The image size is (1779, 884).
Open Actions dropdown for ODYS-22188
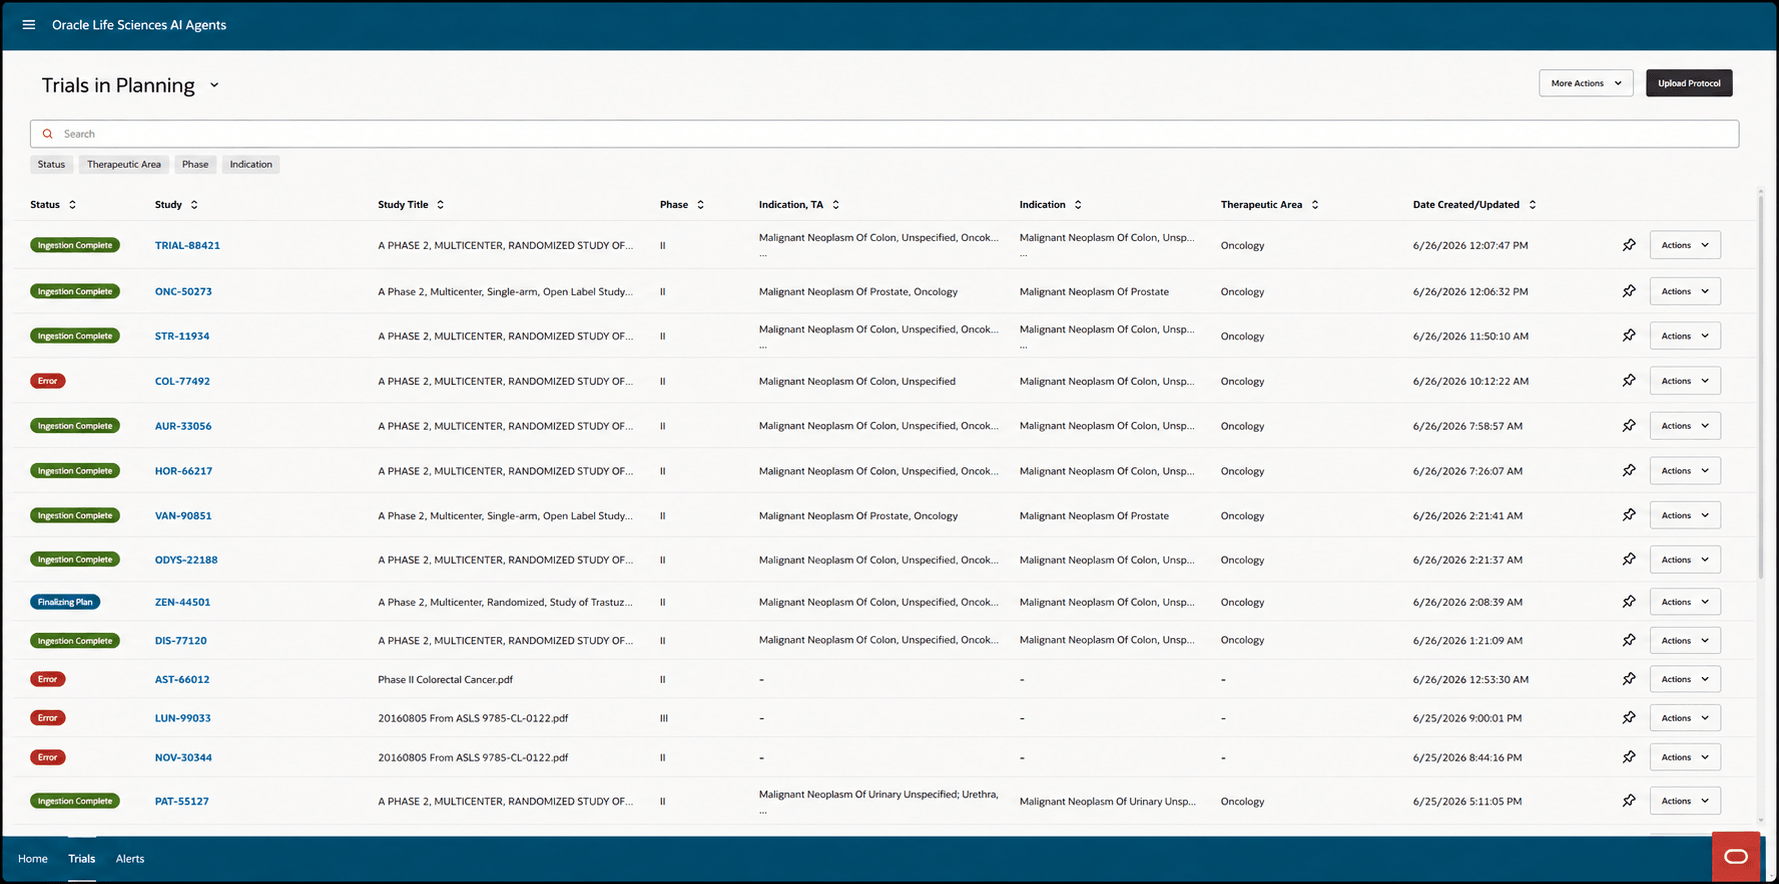coord(1685,560)
